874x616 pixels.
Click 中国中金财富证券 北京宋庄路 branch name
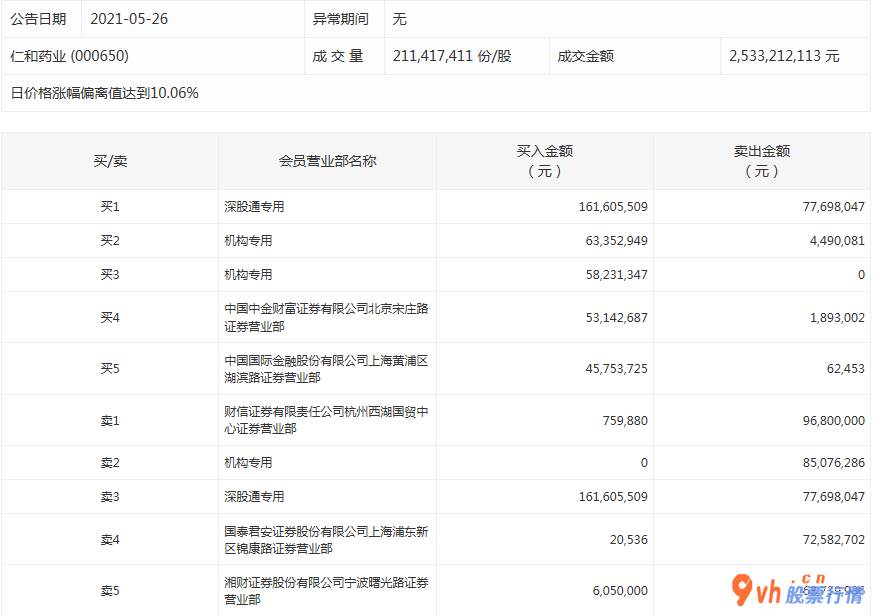[326, 318]
